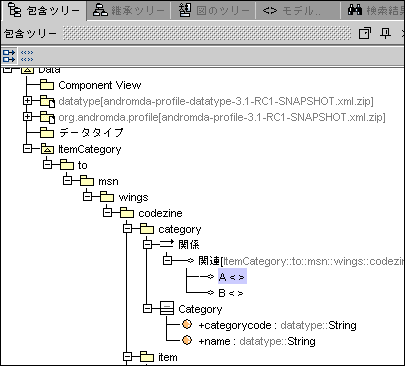Collapse the Category class node
405x366 pixels.
click(147, 308)
